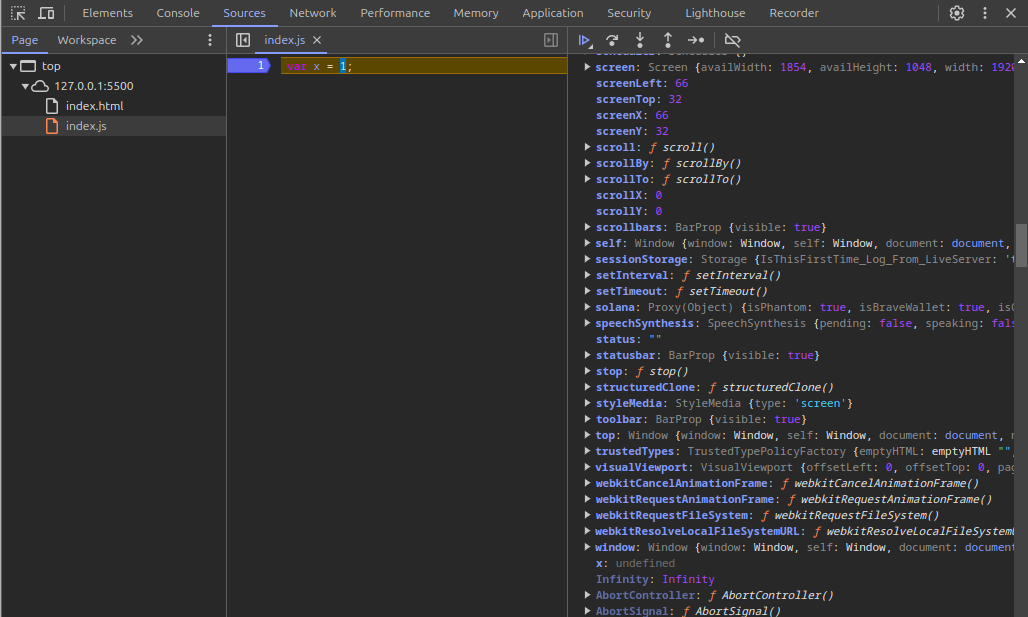This screenshot has height=617, width=1028.
Task: Expand the setTimeout function entry
Action: click(x=587, y=291)
